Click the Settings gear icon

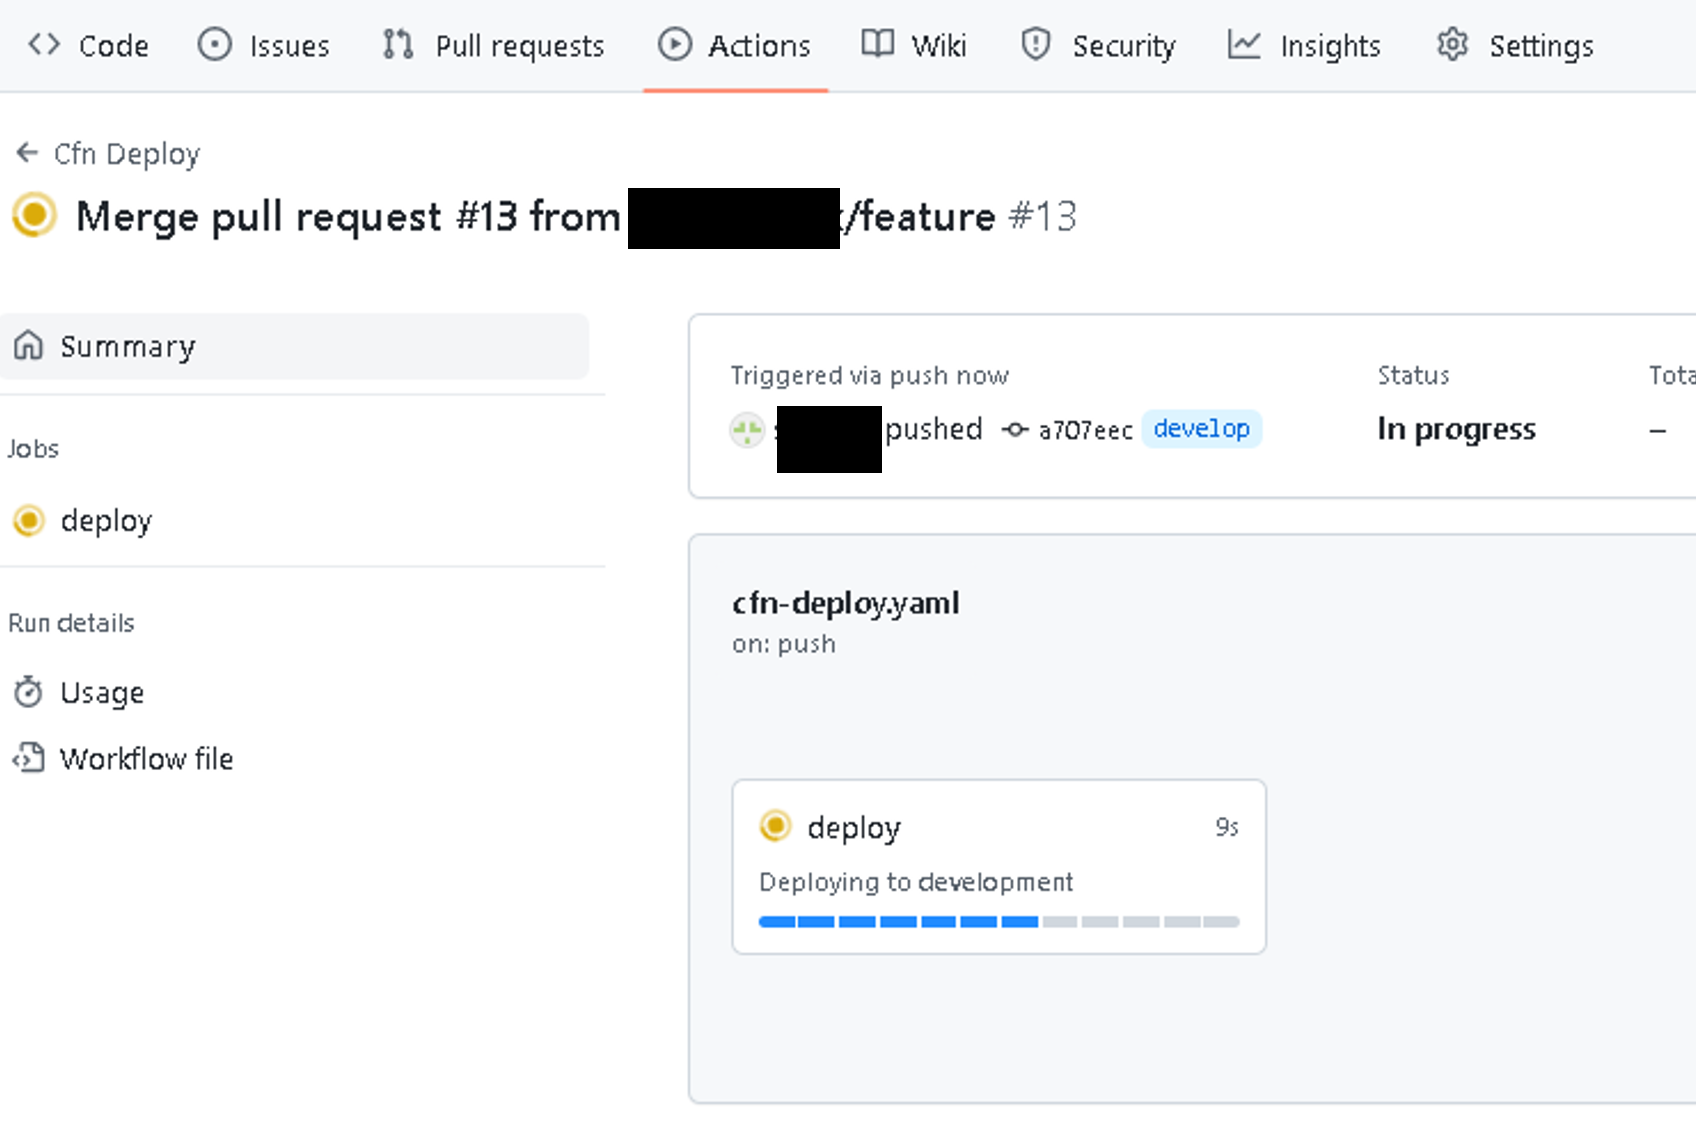pos(1452,44)
